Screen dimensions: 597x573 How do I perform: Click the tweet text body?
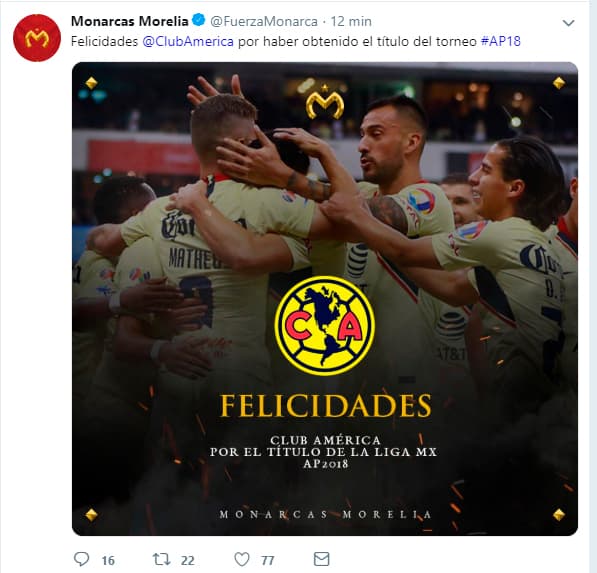point(295,41)
